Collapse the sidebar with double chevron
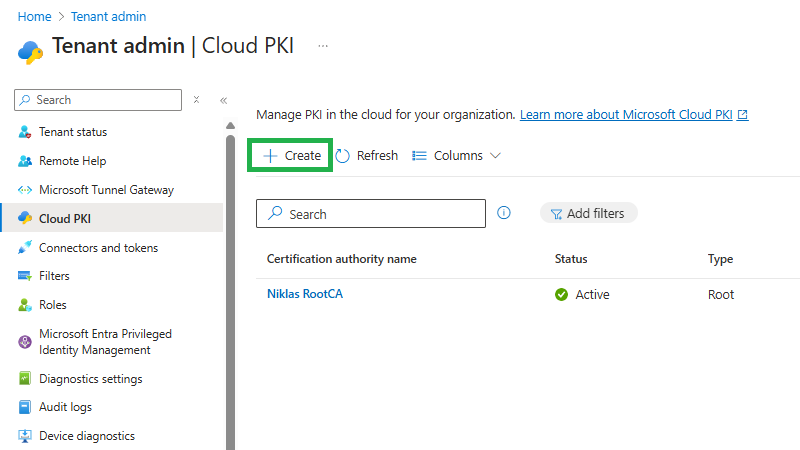 223,100
